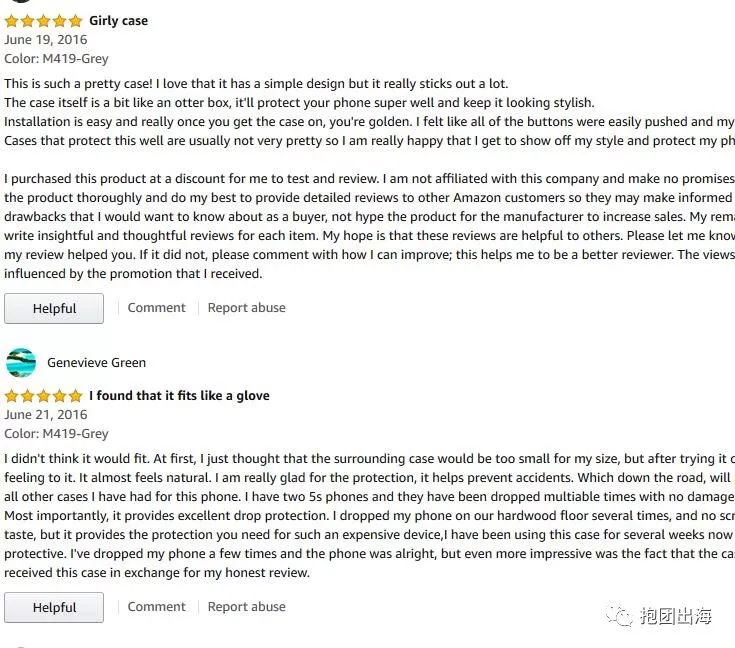735x648 pixels.
Task: Click the reviewer name Genevieve Green
Action: pyautogui.click(x=96, y=363)
